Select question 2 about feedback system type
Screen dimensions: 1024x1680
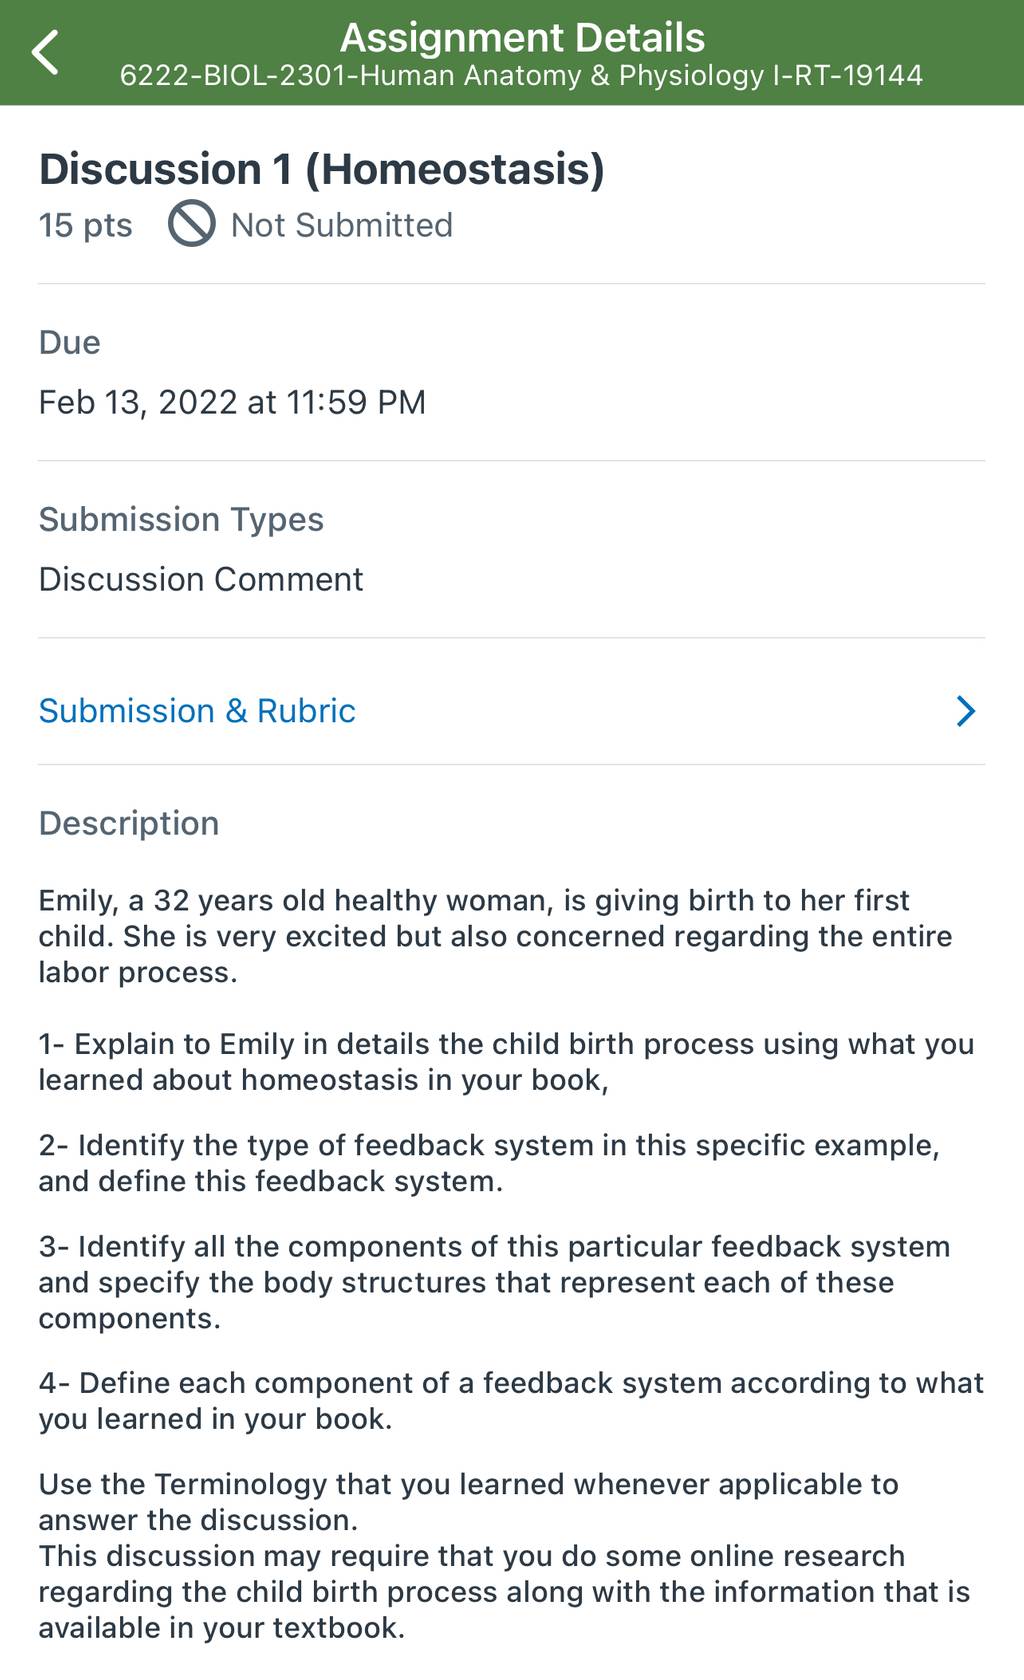(x=490, y=1163)
